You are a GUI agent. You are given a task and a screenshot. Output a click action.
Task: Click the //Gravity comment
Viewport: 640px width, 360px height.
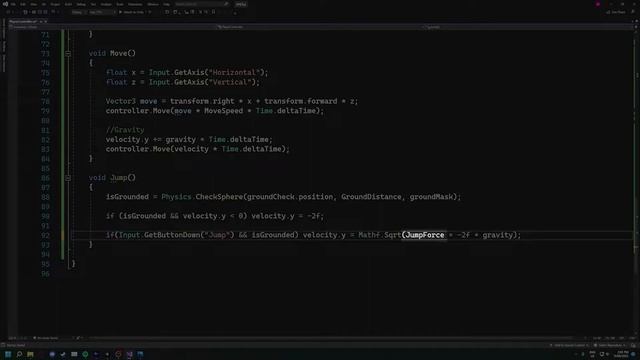pos(125,130)
